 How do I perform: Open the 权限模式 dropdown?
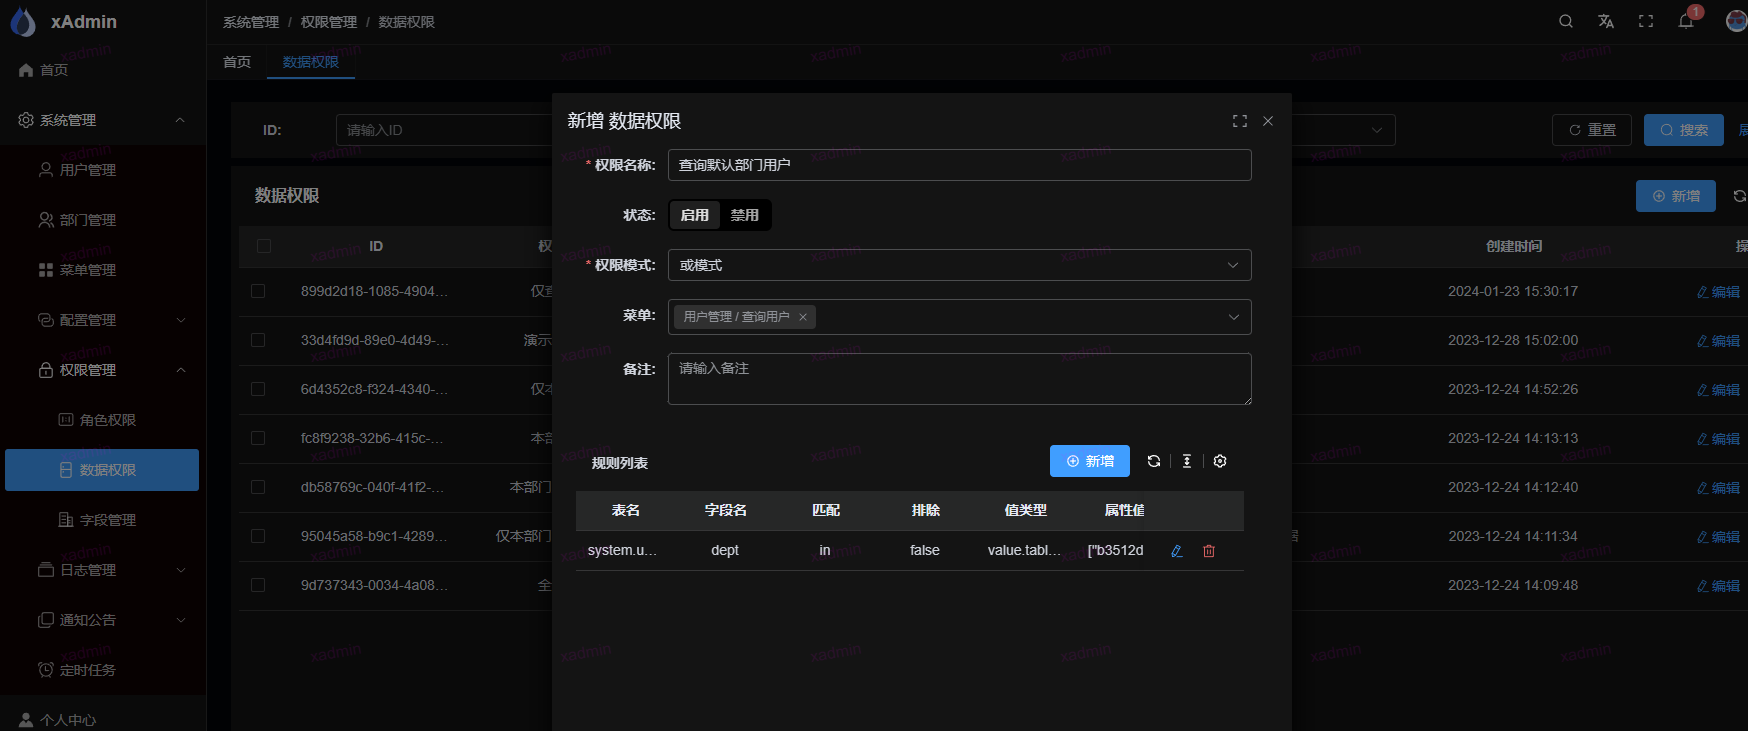(960, 265)
